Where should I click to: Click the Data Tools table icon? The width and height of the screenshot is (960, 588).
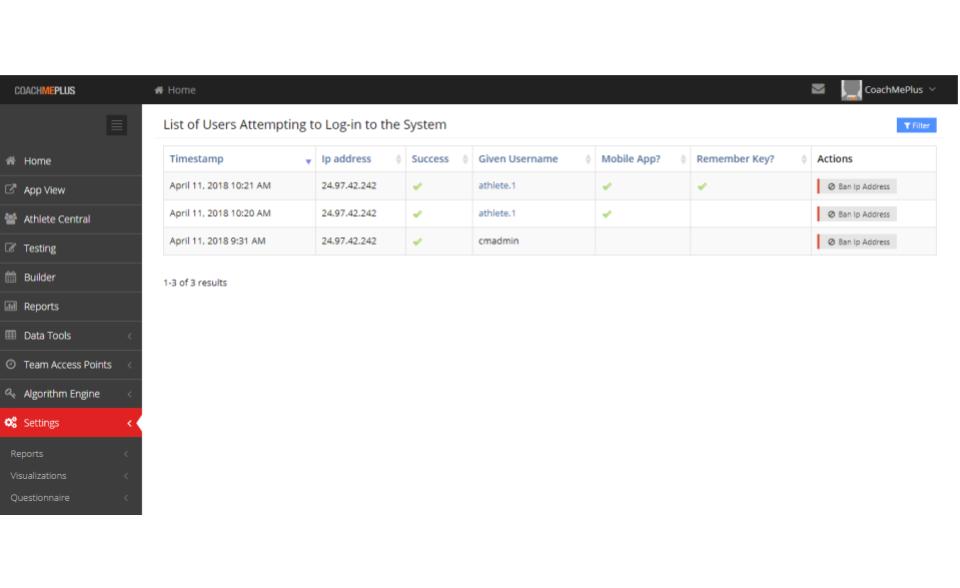pyautogui.click(x=10, y=335)
